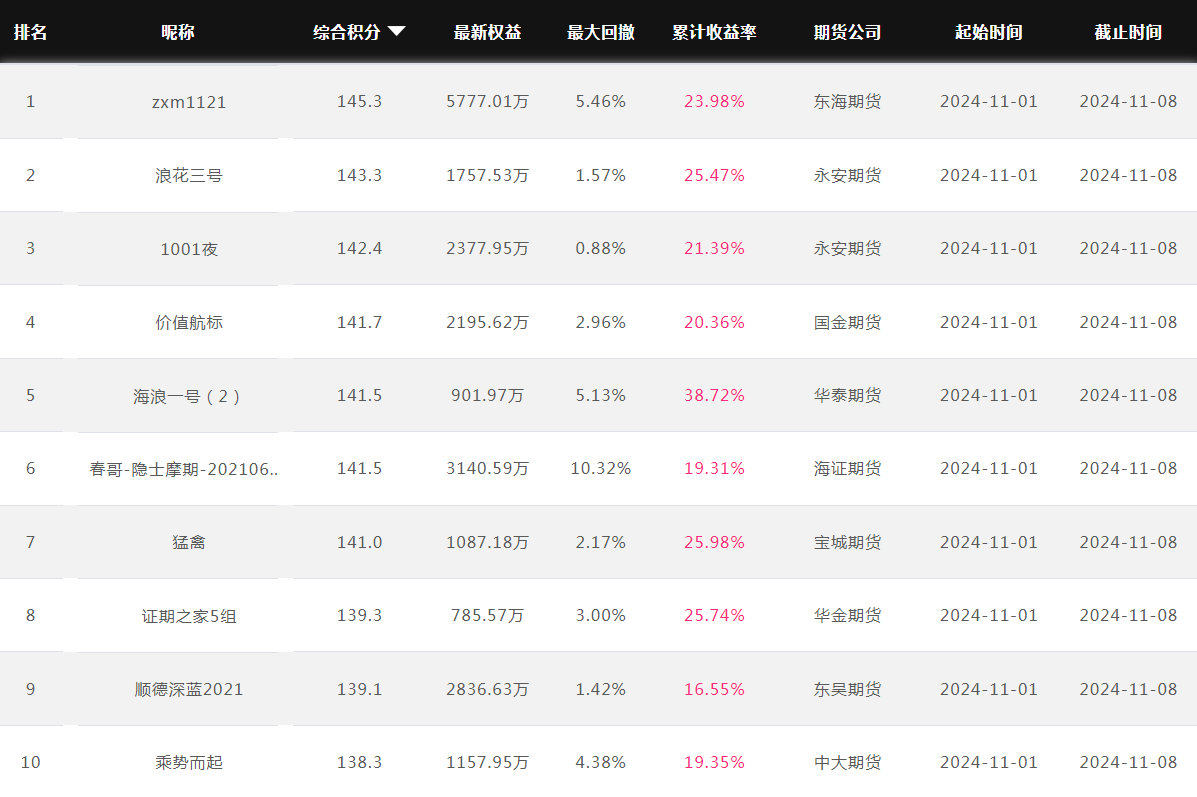1197x797 pixels.
Task: Open nickname 价值航标
Action: [x=189, y=322]
